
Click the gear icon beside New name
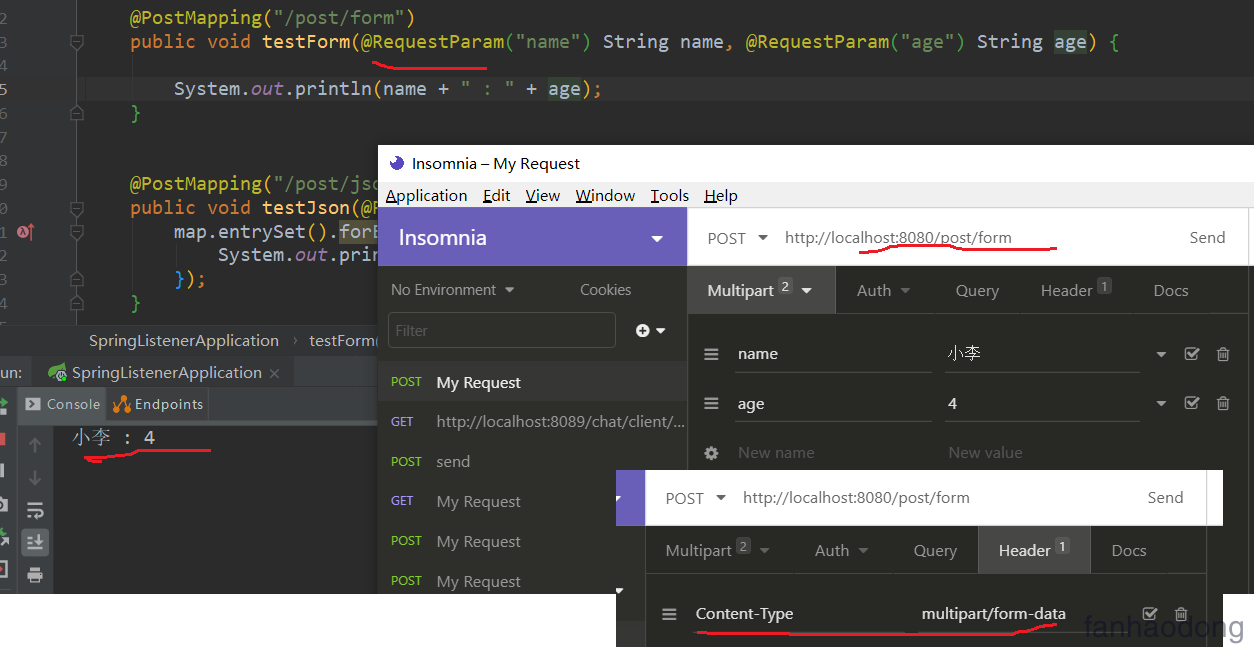click(711, 453)
